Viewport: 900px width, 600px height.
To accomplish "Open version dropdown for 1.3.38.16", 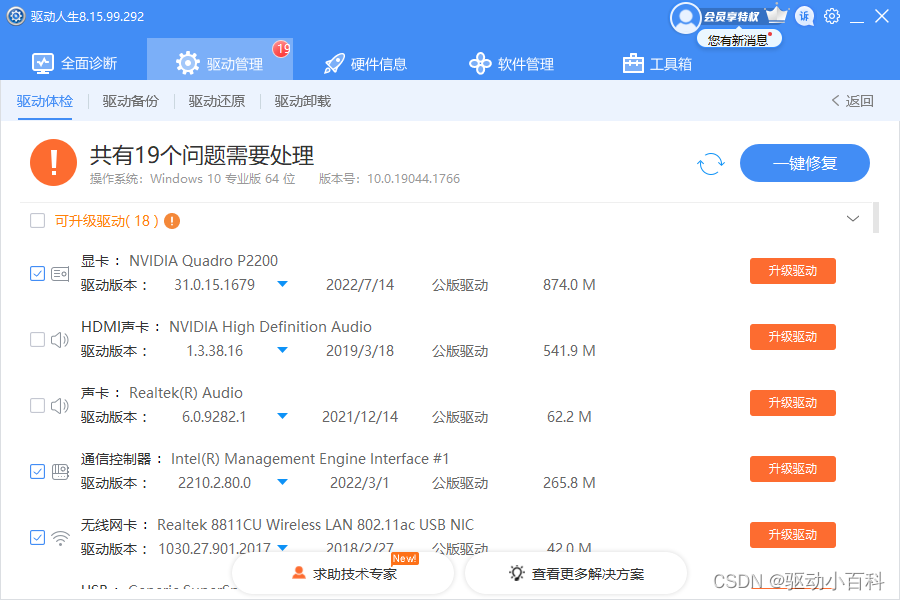I will pos(282,350).
